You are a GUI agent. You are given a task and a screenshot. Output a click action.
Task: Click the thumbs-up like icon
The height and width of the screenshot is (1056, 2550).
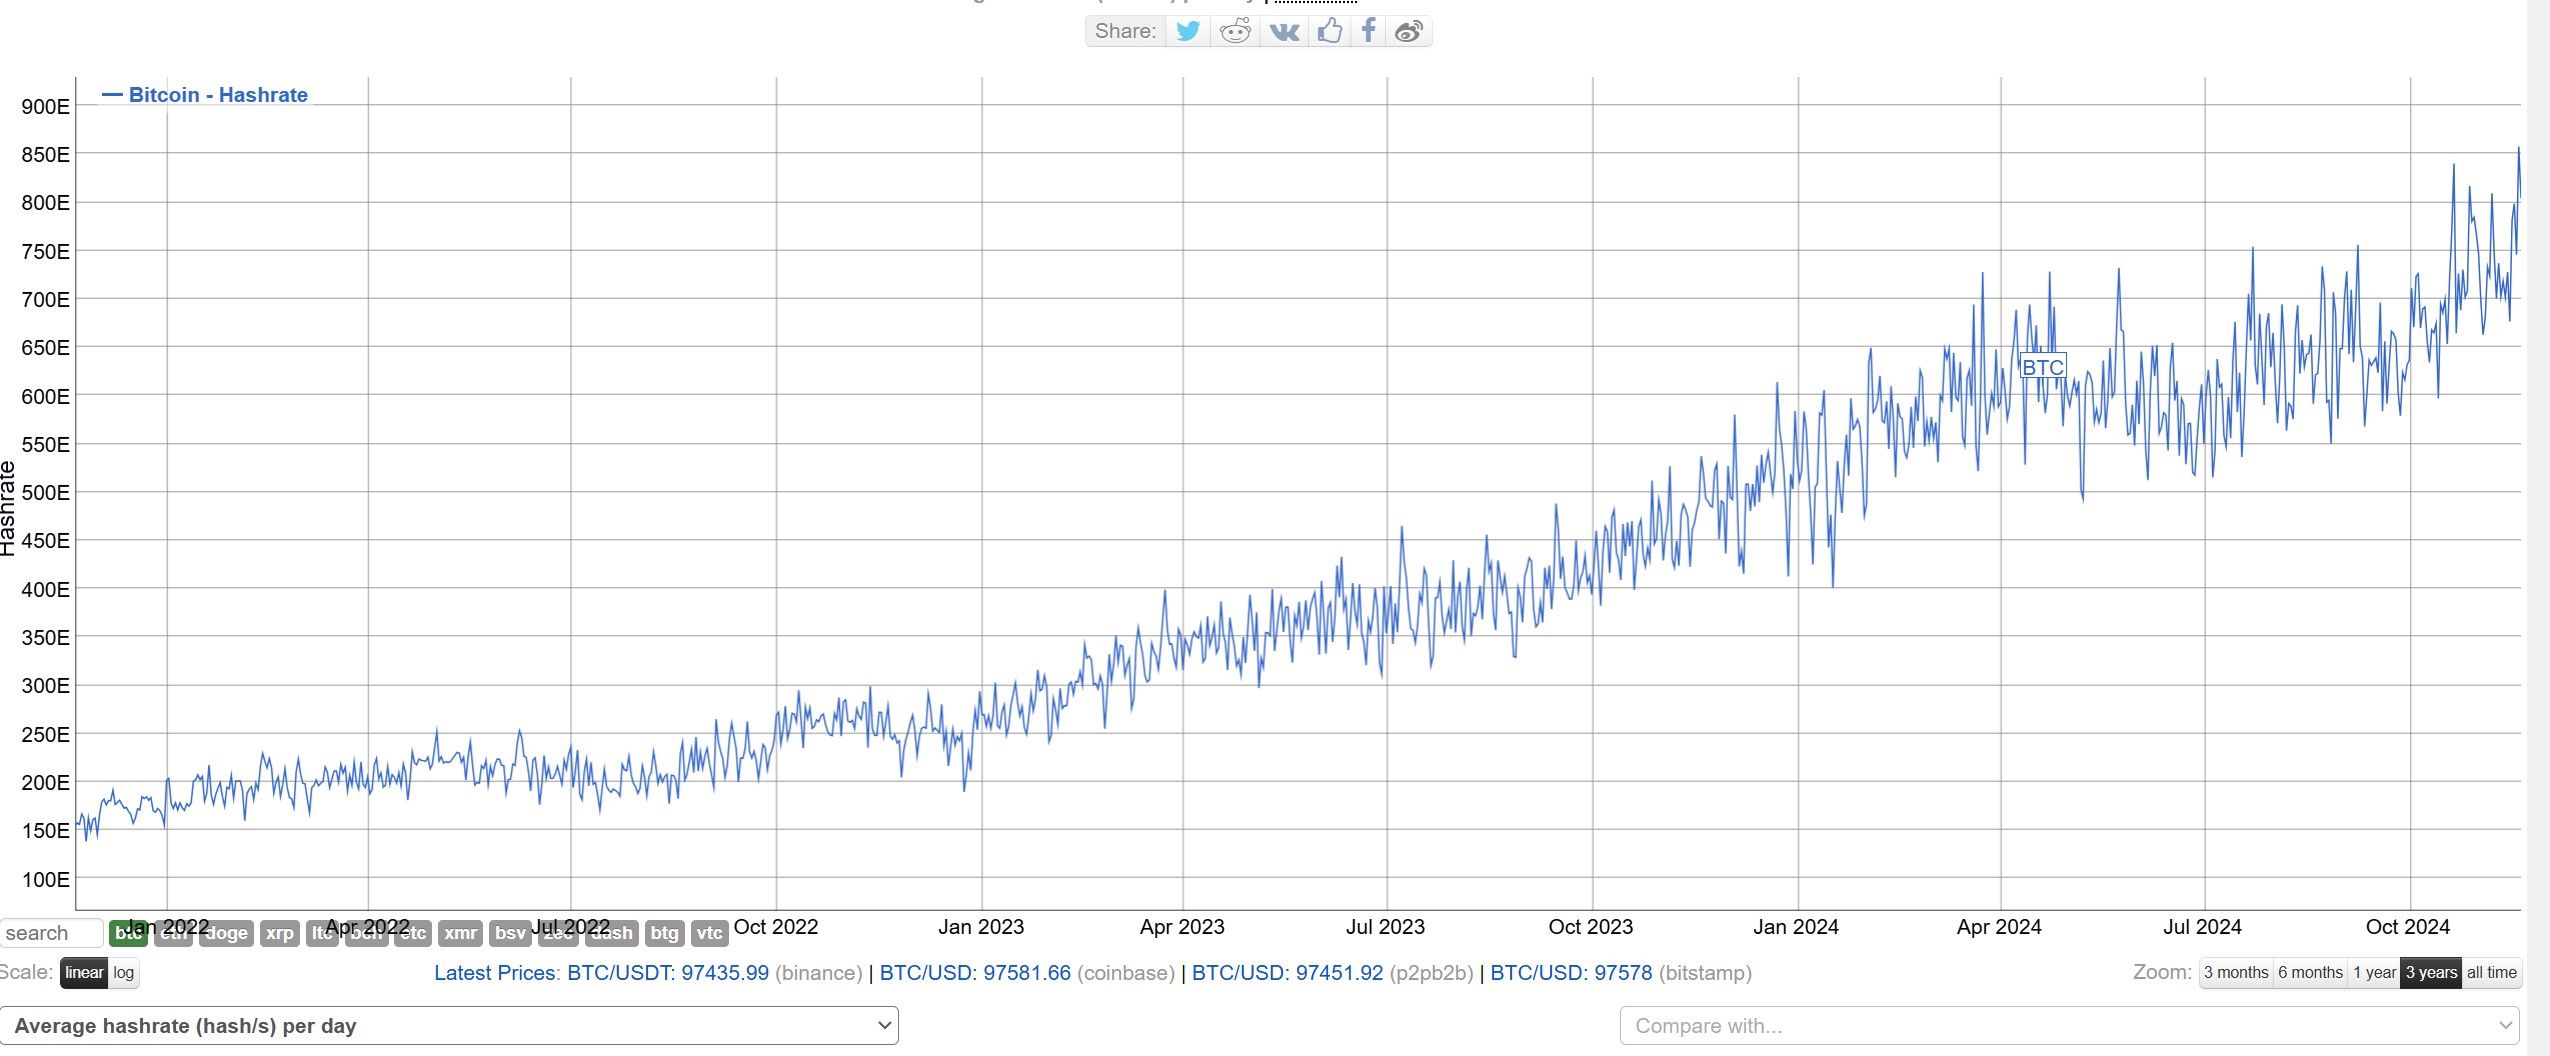click(x=1329, y=31)
